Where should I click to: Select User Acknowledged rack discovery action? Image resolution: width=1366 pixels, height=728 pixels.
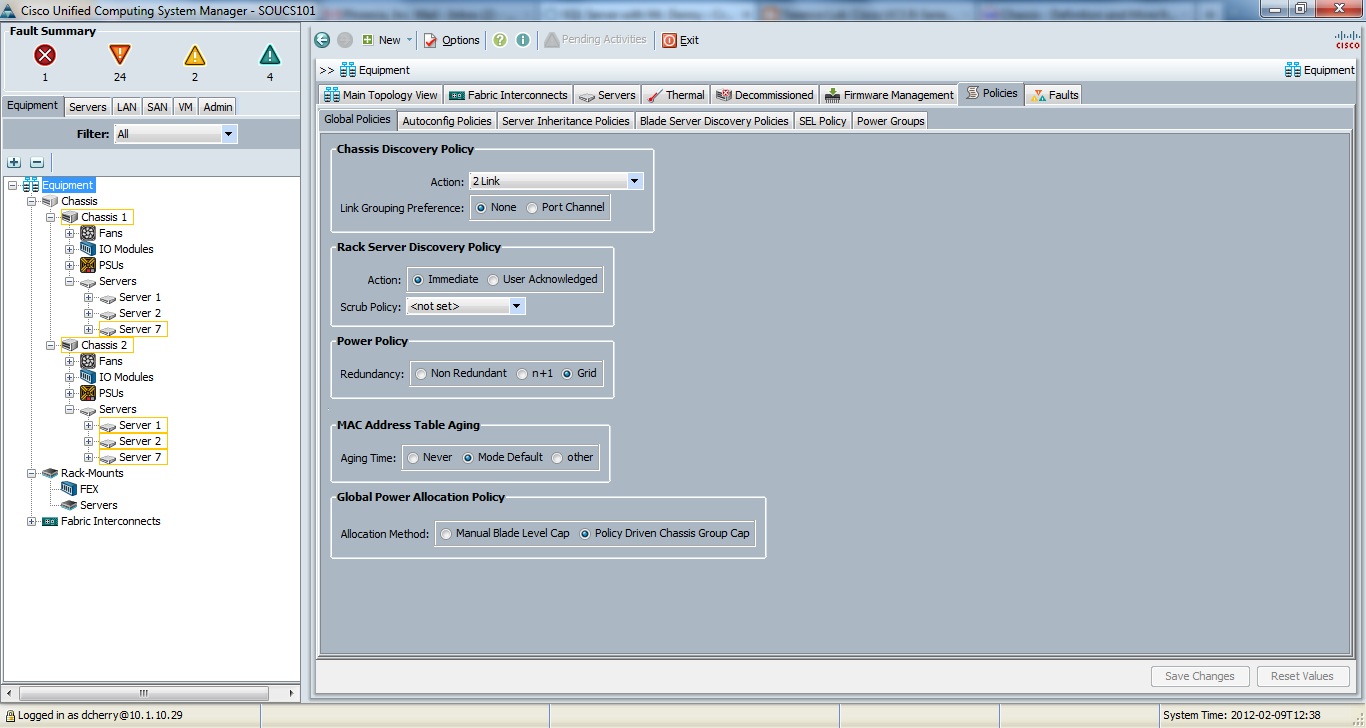click(x=493, y=280)
